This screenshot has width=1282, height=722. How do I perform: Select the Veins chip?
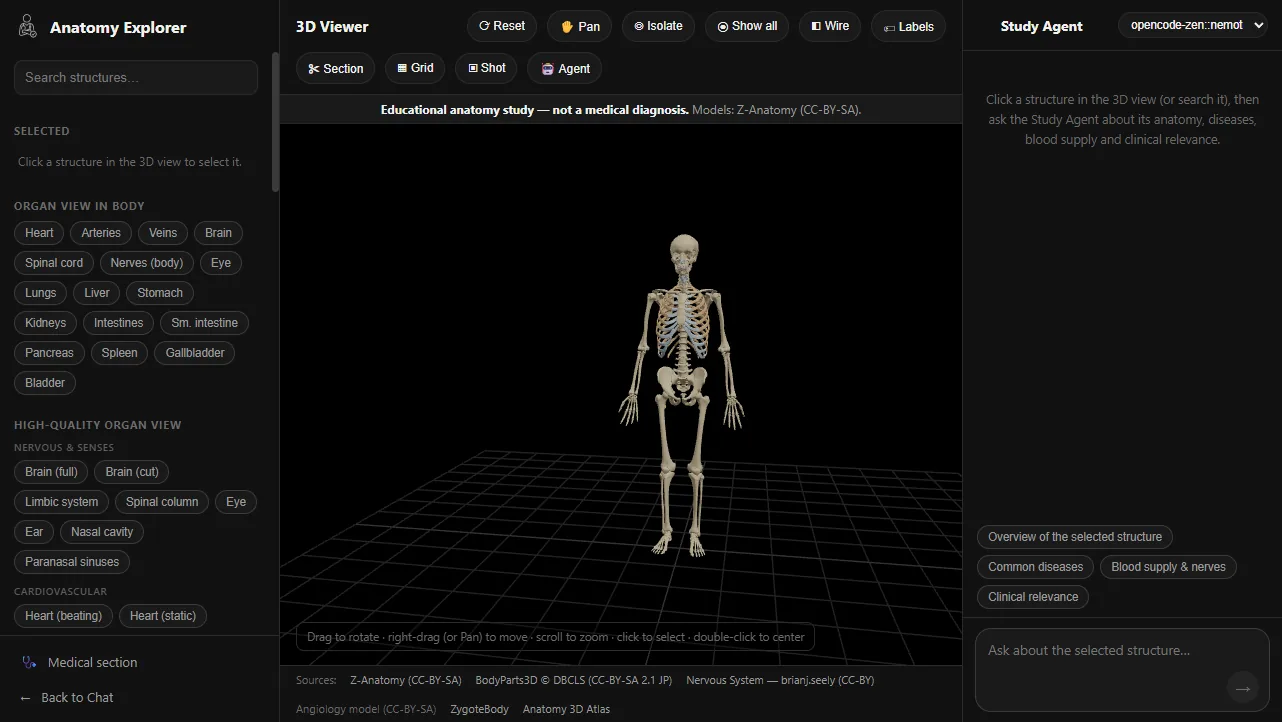coord(163,233)
